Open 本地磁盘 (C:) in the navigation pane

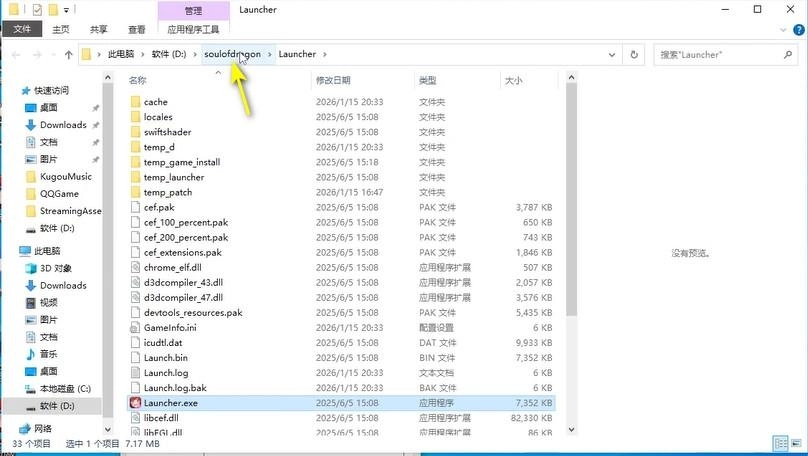coord(64,388)
